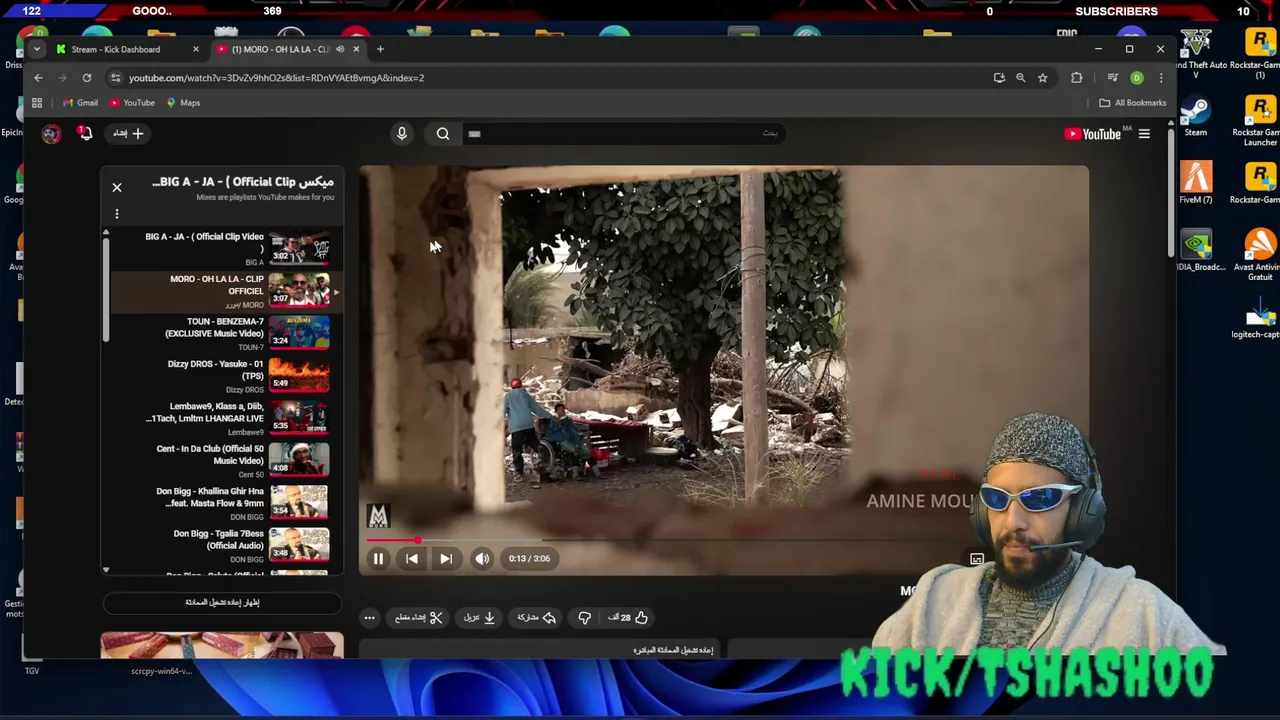Image resolution: width=1280 pixels, height=720 pixels.
Task: Go back with the browser back arrow
Action: pyautogui.click(x=38, y=78)
